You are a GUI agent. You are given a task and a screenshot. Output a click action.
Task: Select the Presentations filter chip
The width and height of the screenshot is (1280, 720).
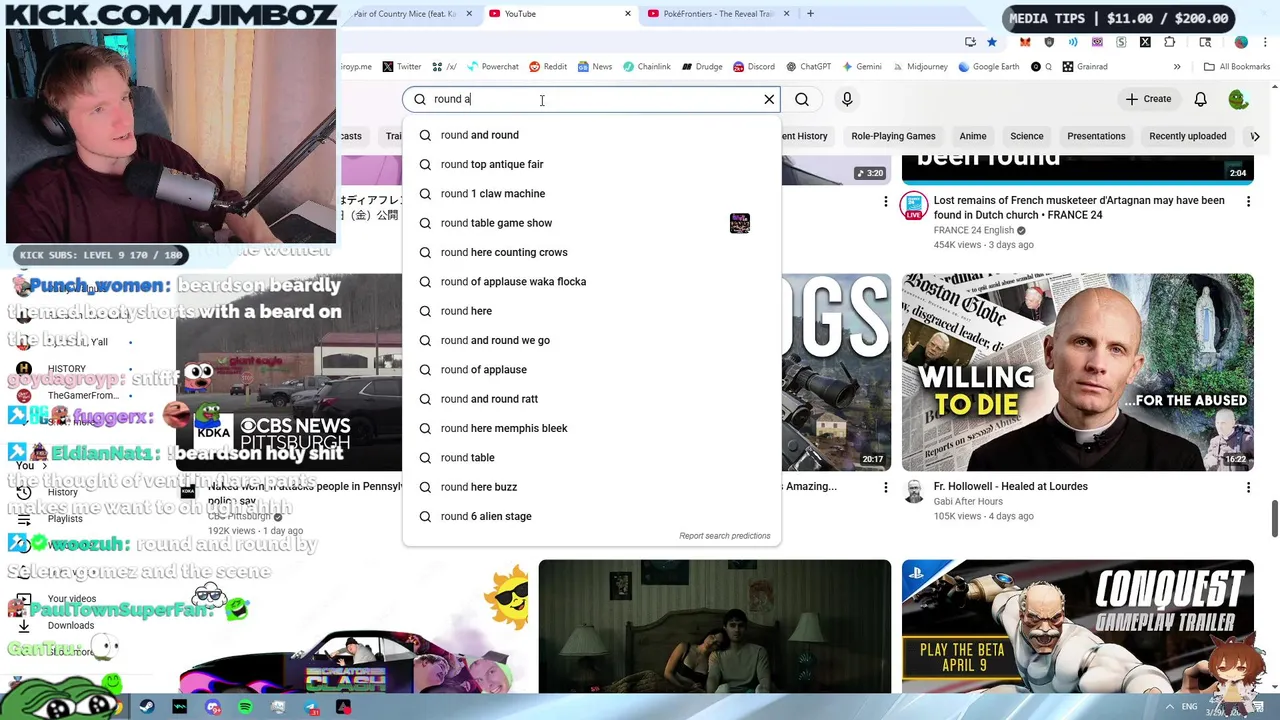1096,136
